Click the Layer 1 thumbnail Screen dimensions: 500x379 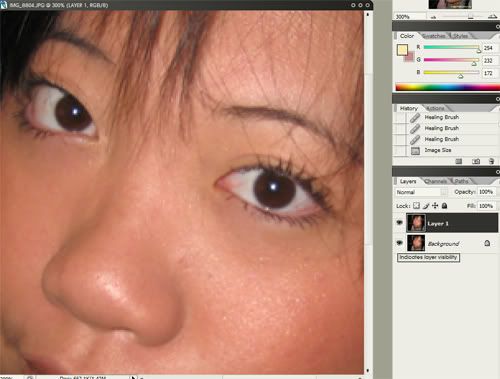click(416, 223)
